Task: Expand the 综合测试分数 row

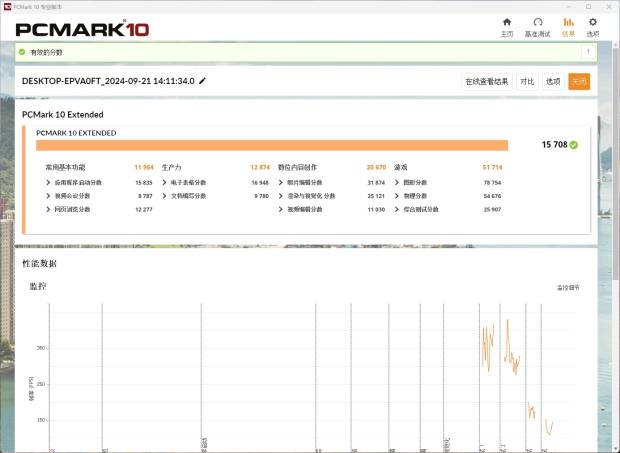Action: pos(397,210)
